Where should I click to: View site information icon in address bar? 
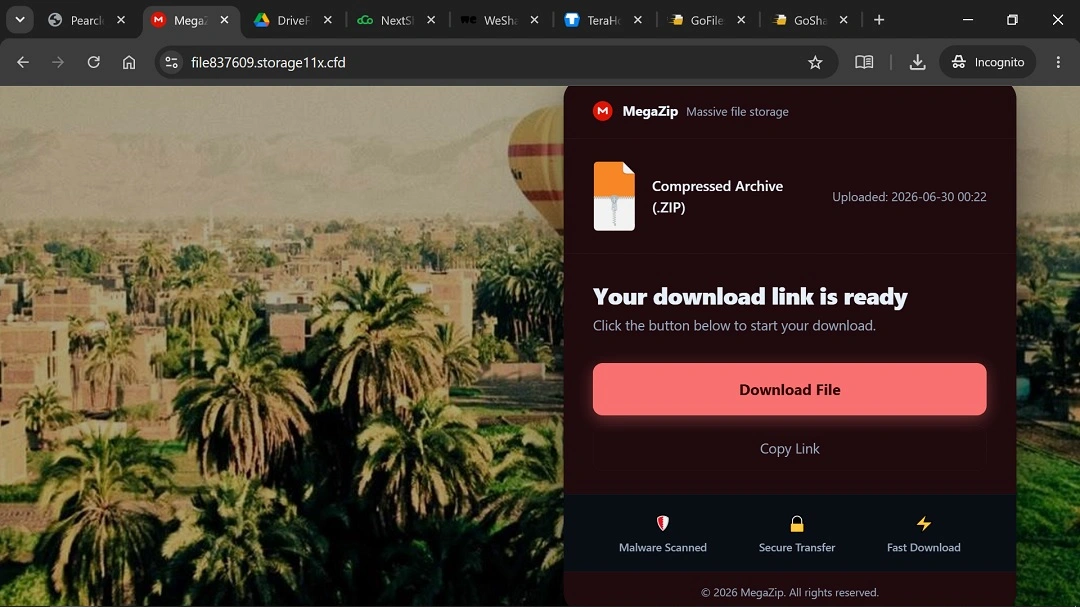[x=172, y=62]
